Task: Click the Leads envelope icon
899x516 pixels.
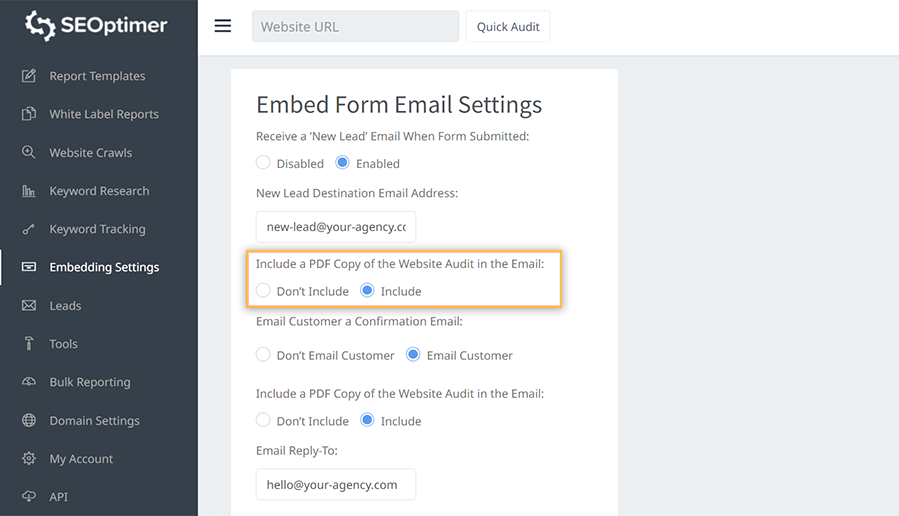Action: point(29,306)
